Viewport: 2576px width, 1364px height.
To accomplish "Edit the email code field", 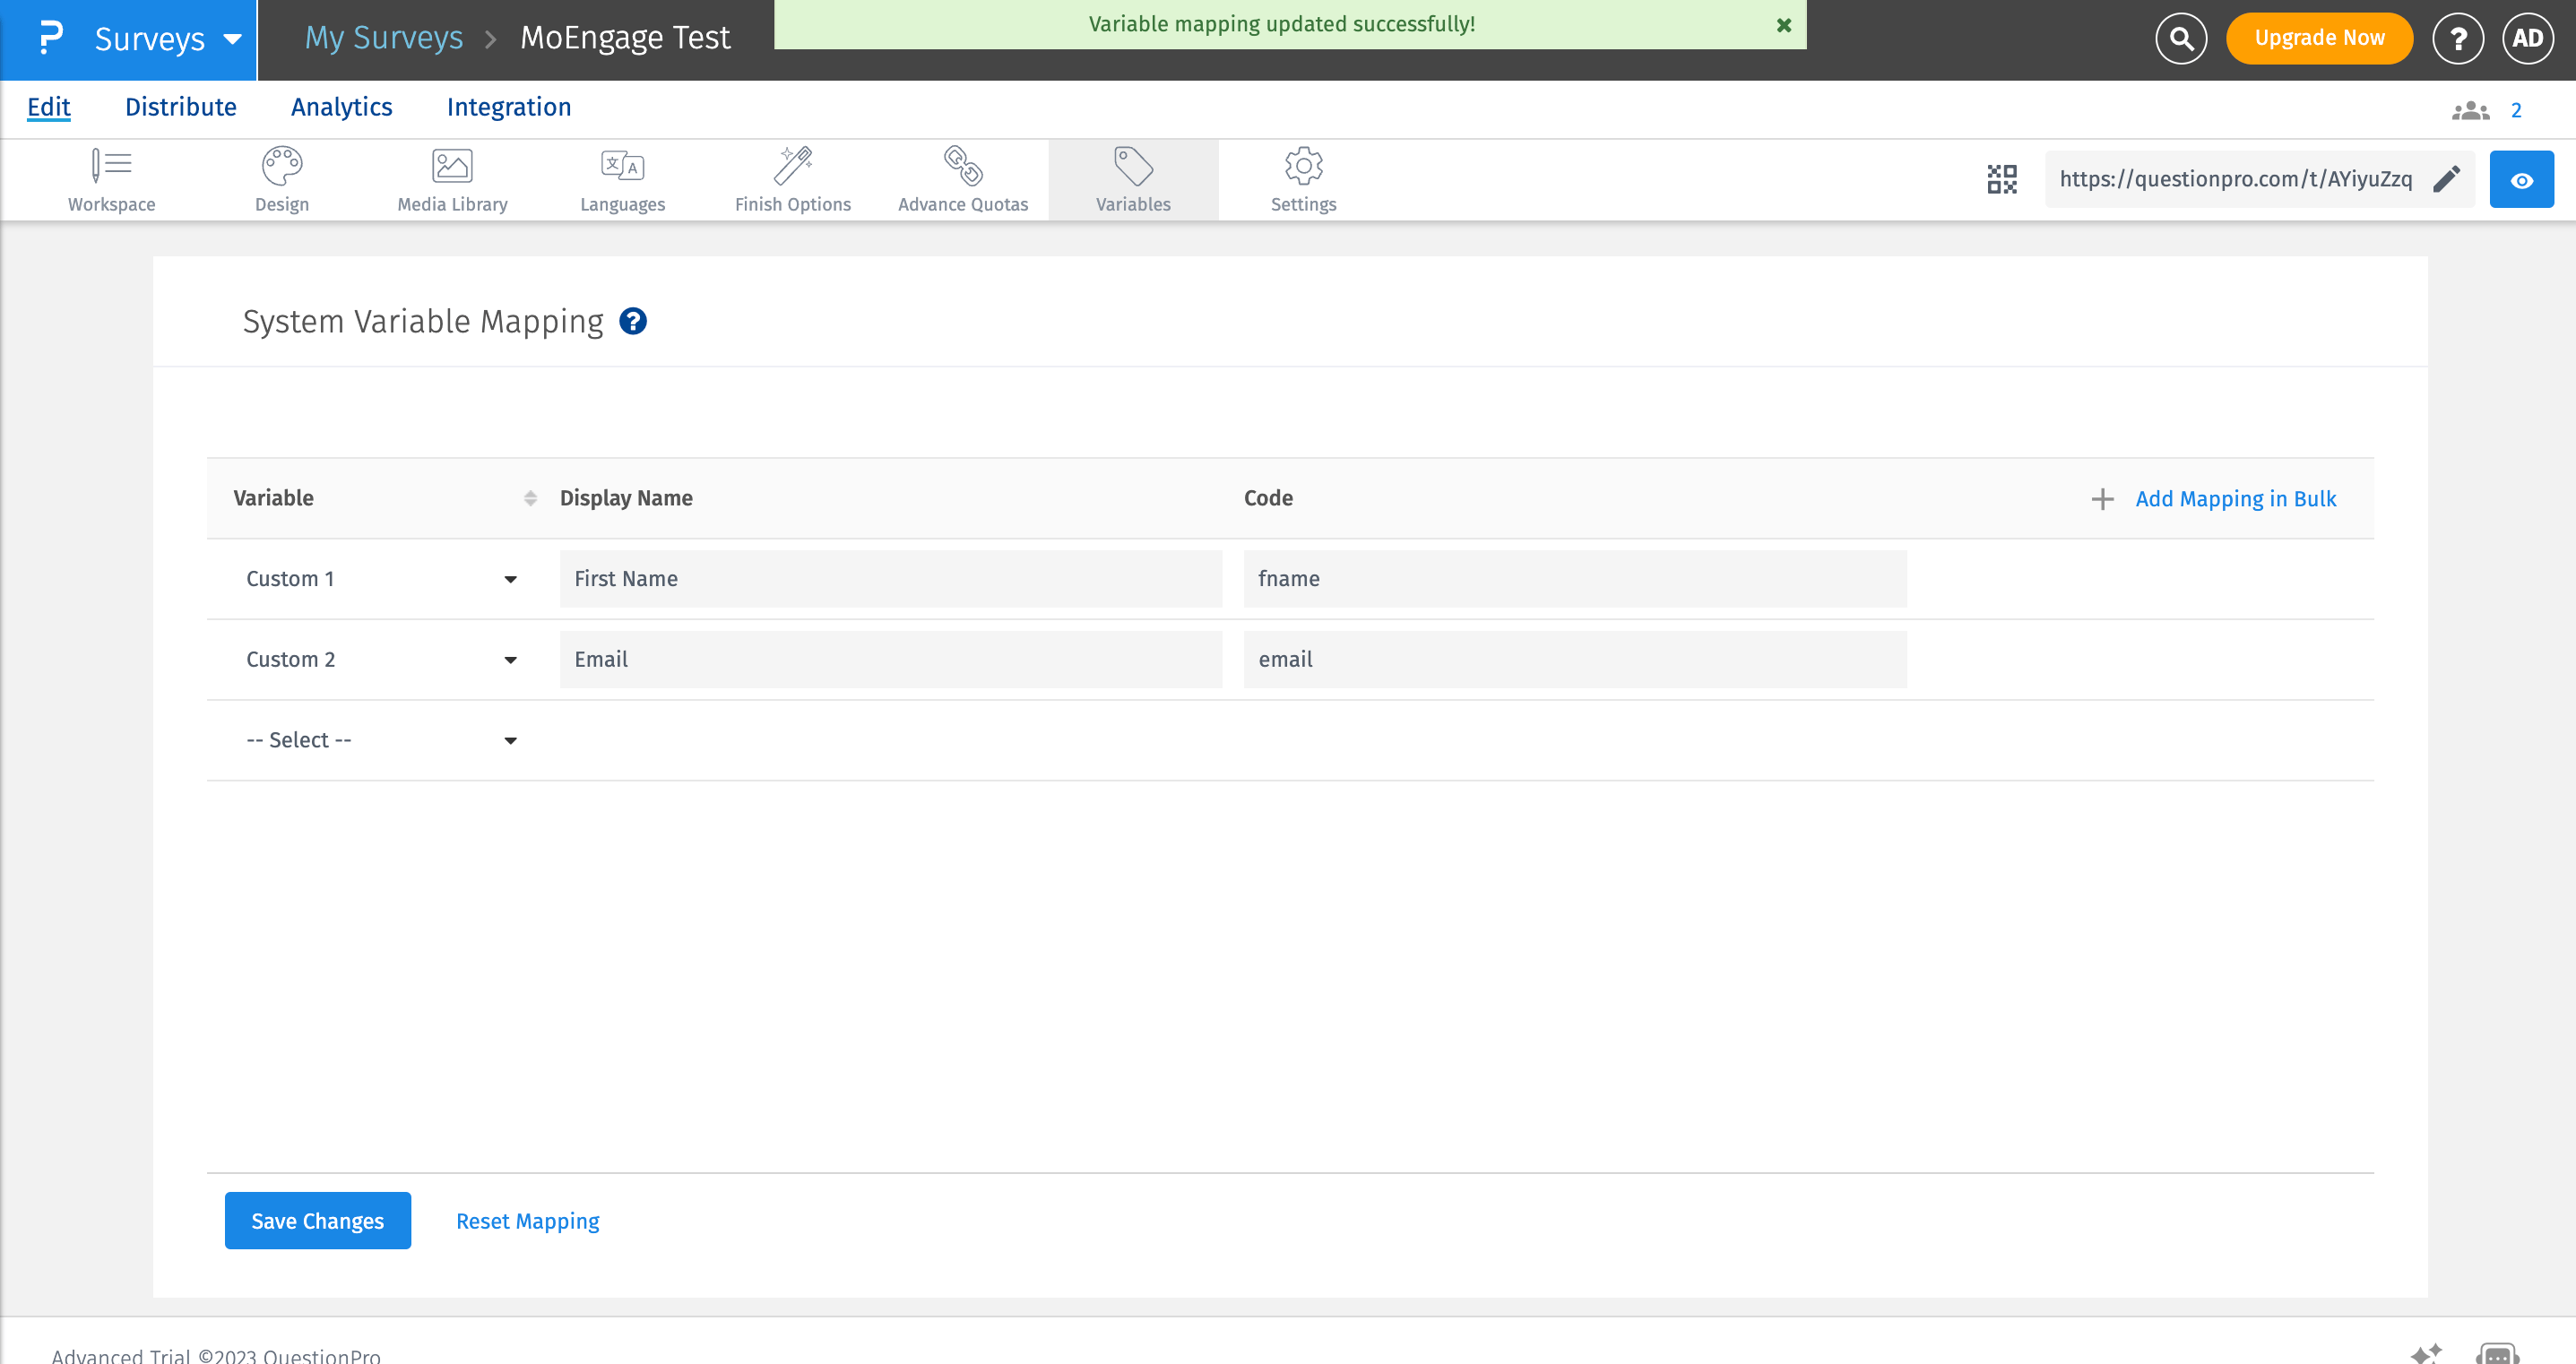I will click(x=1574, y=660).
